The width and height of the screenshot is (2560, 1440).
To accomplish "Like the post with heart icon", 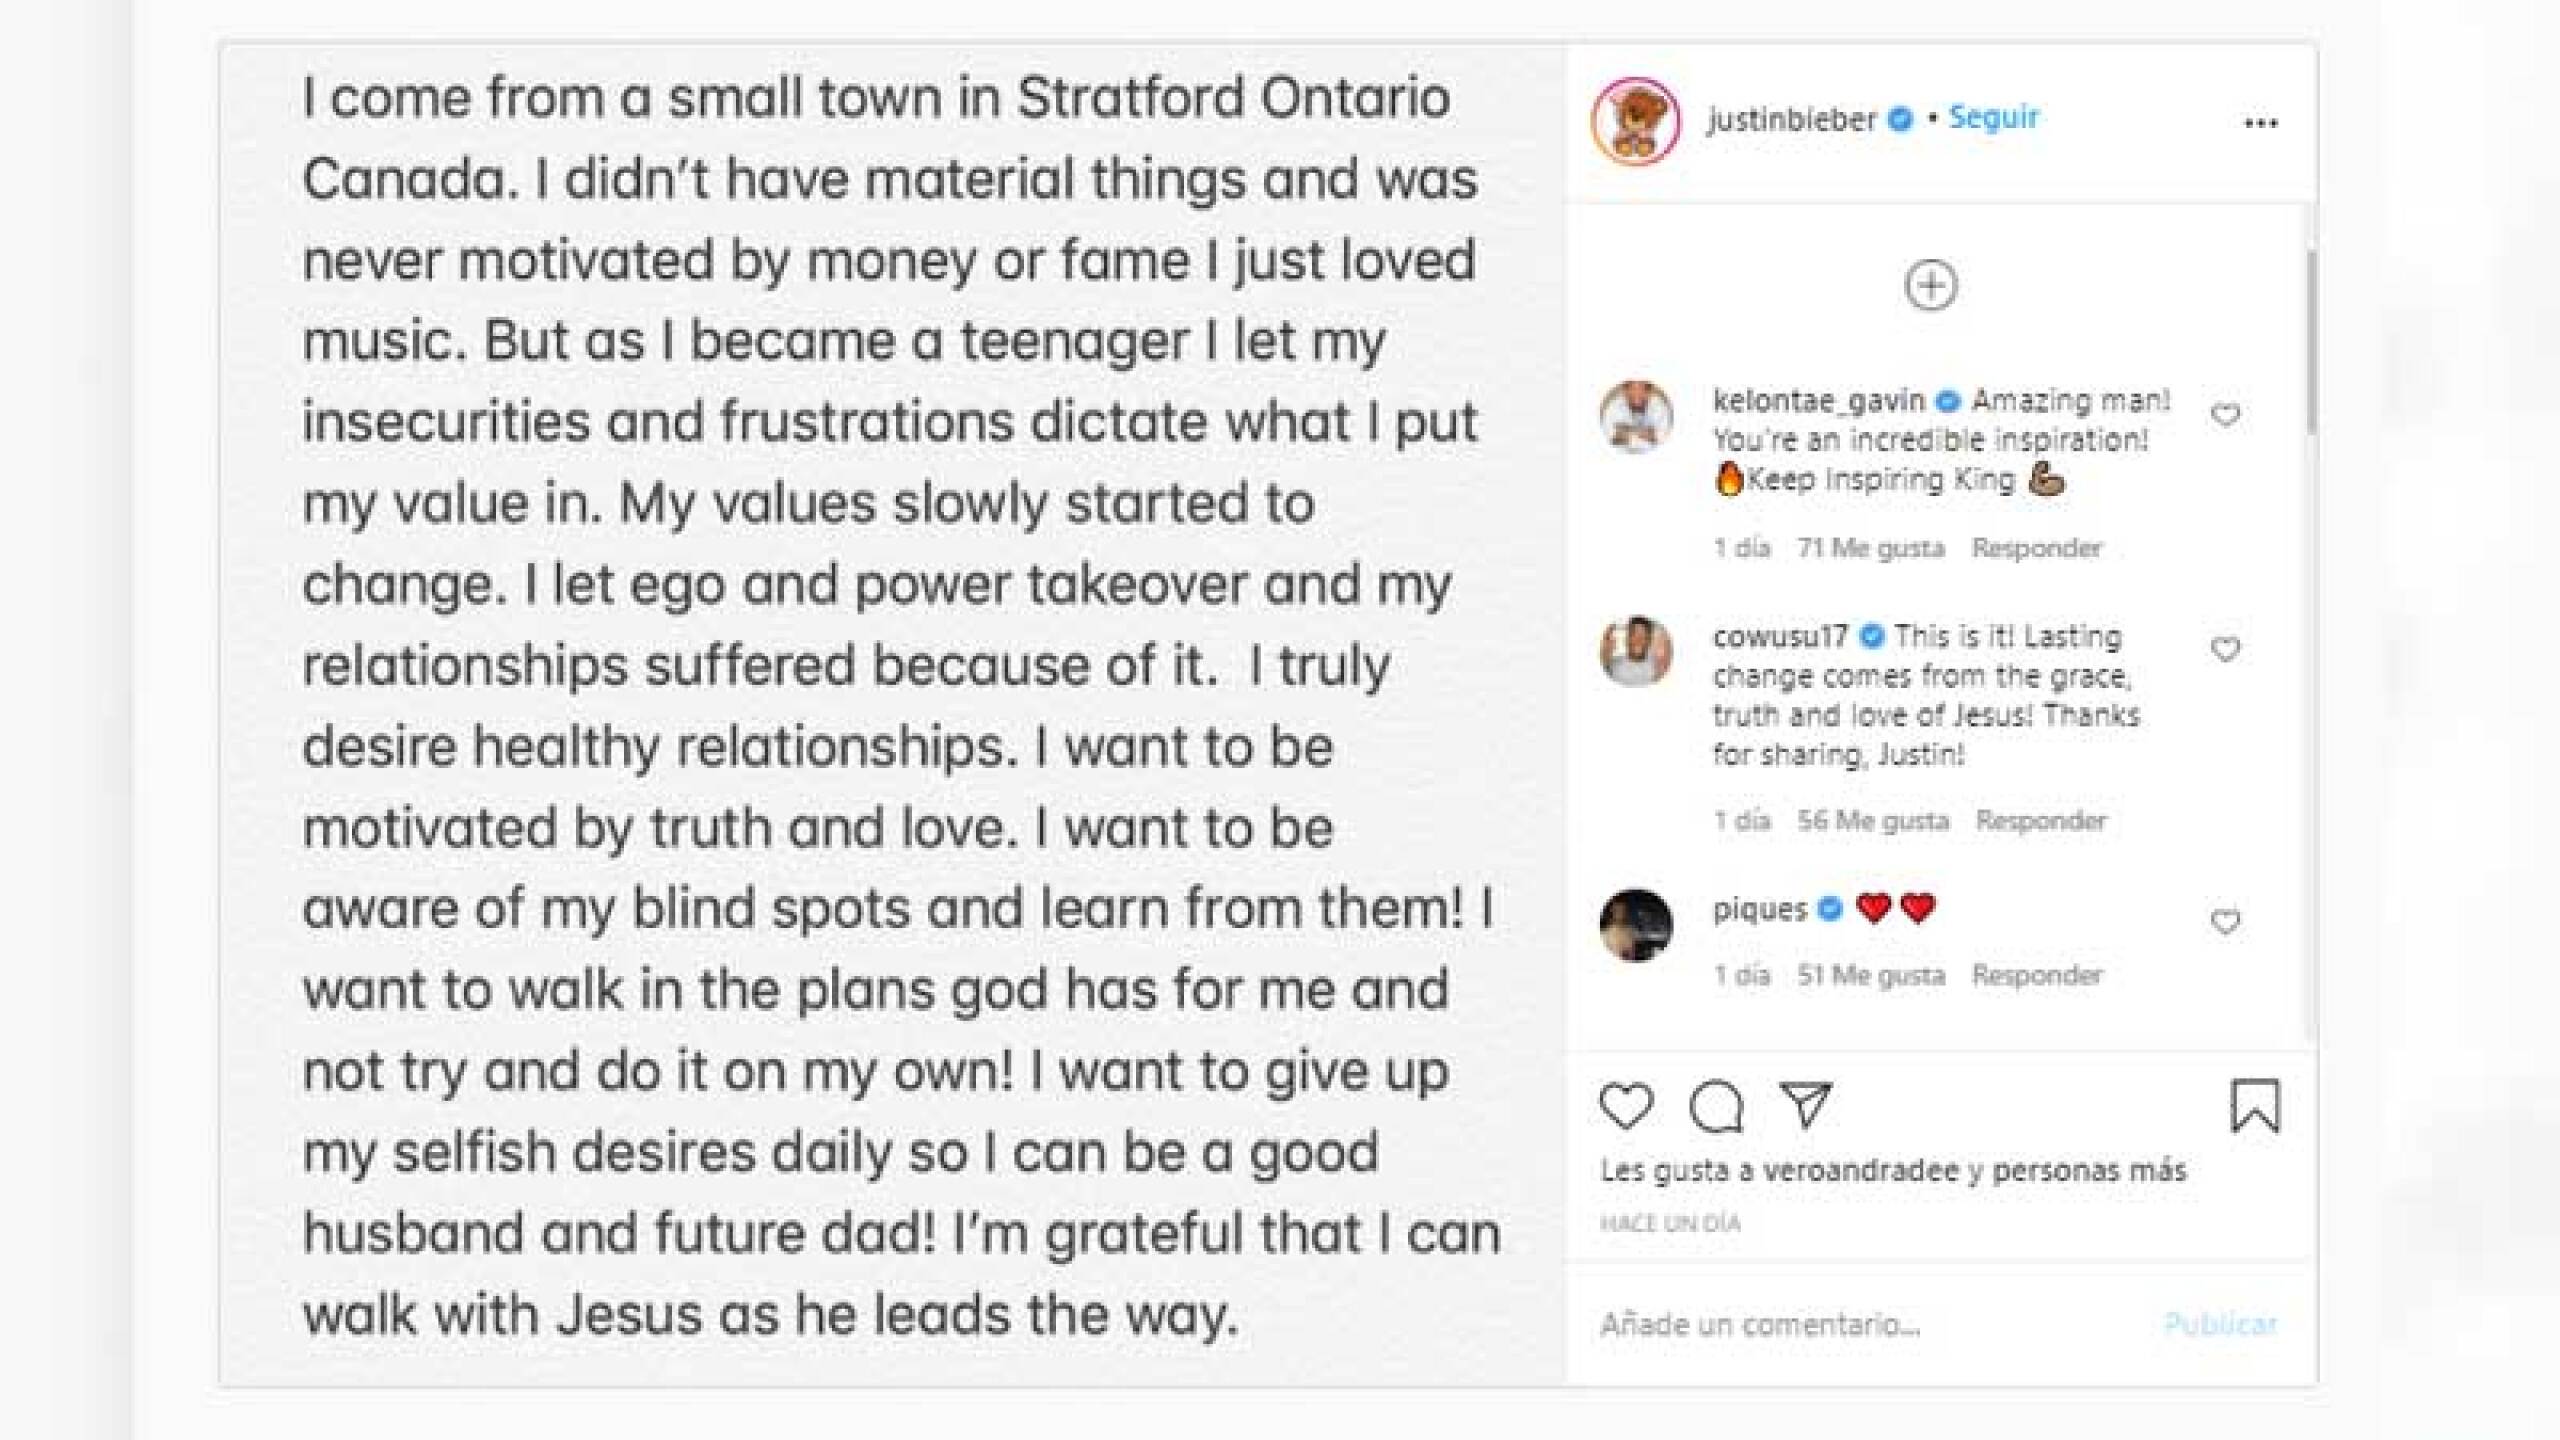I will [x=1626, y=1106].
